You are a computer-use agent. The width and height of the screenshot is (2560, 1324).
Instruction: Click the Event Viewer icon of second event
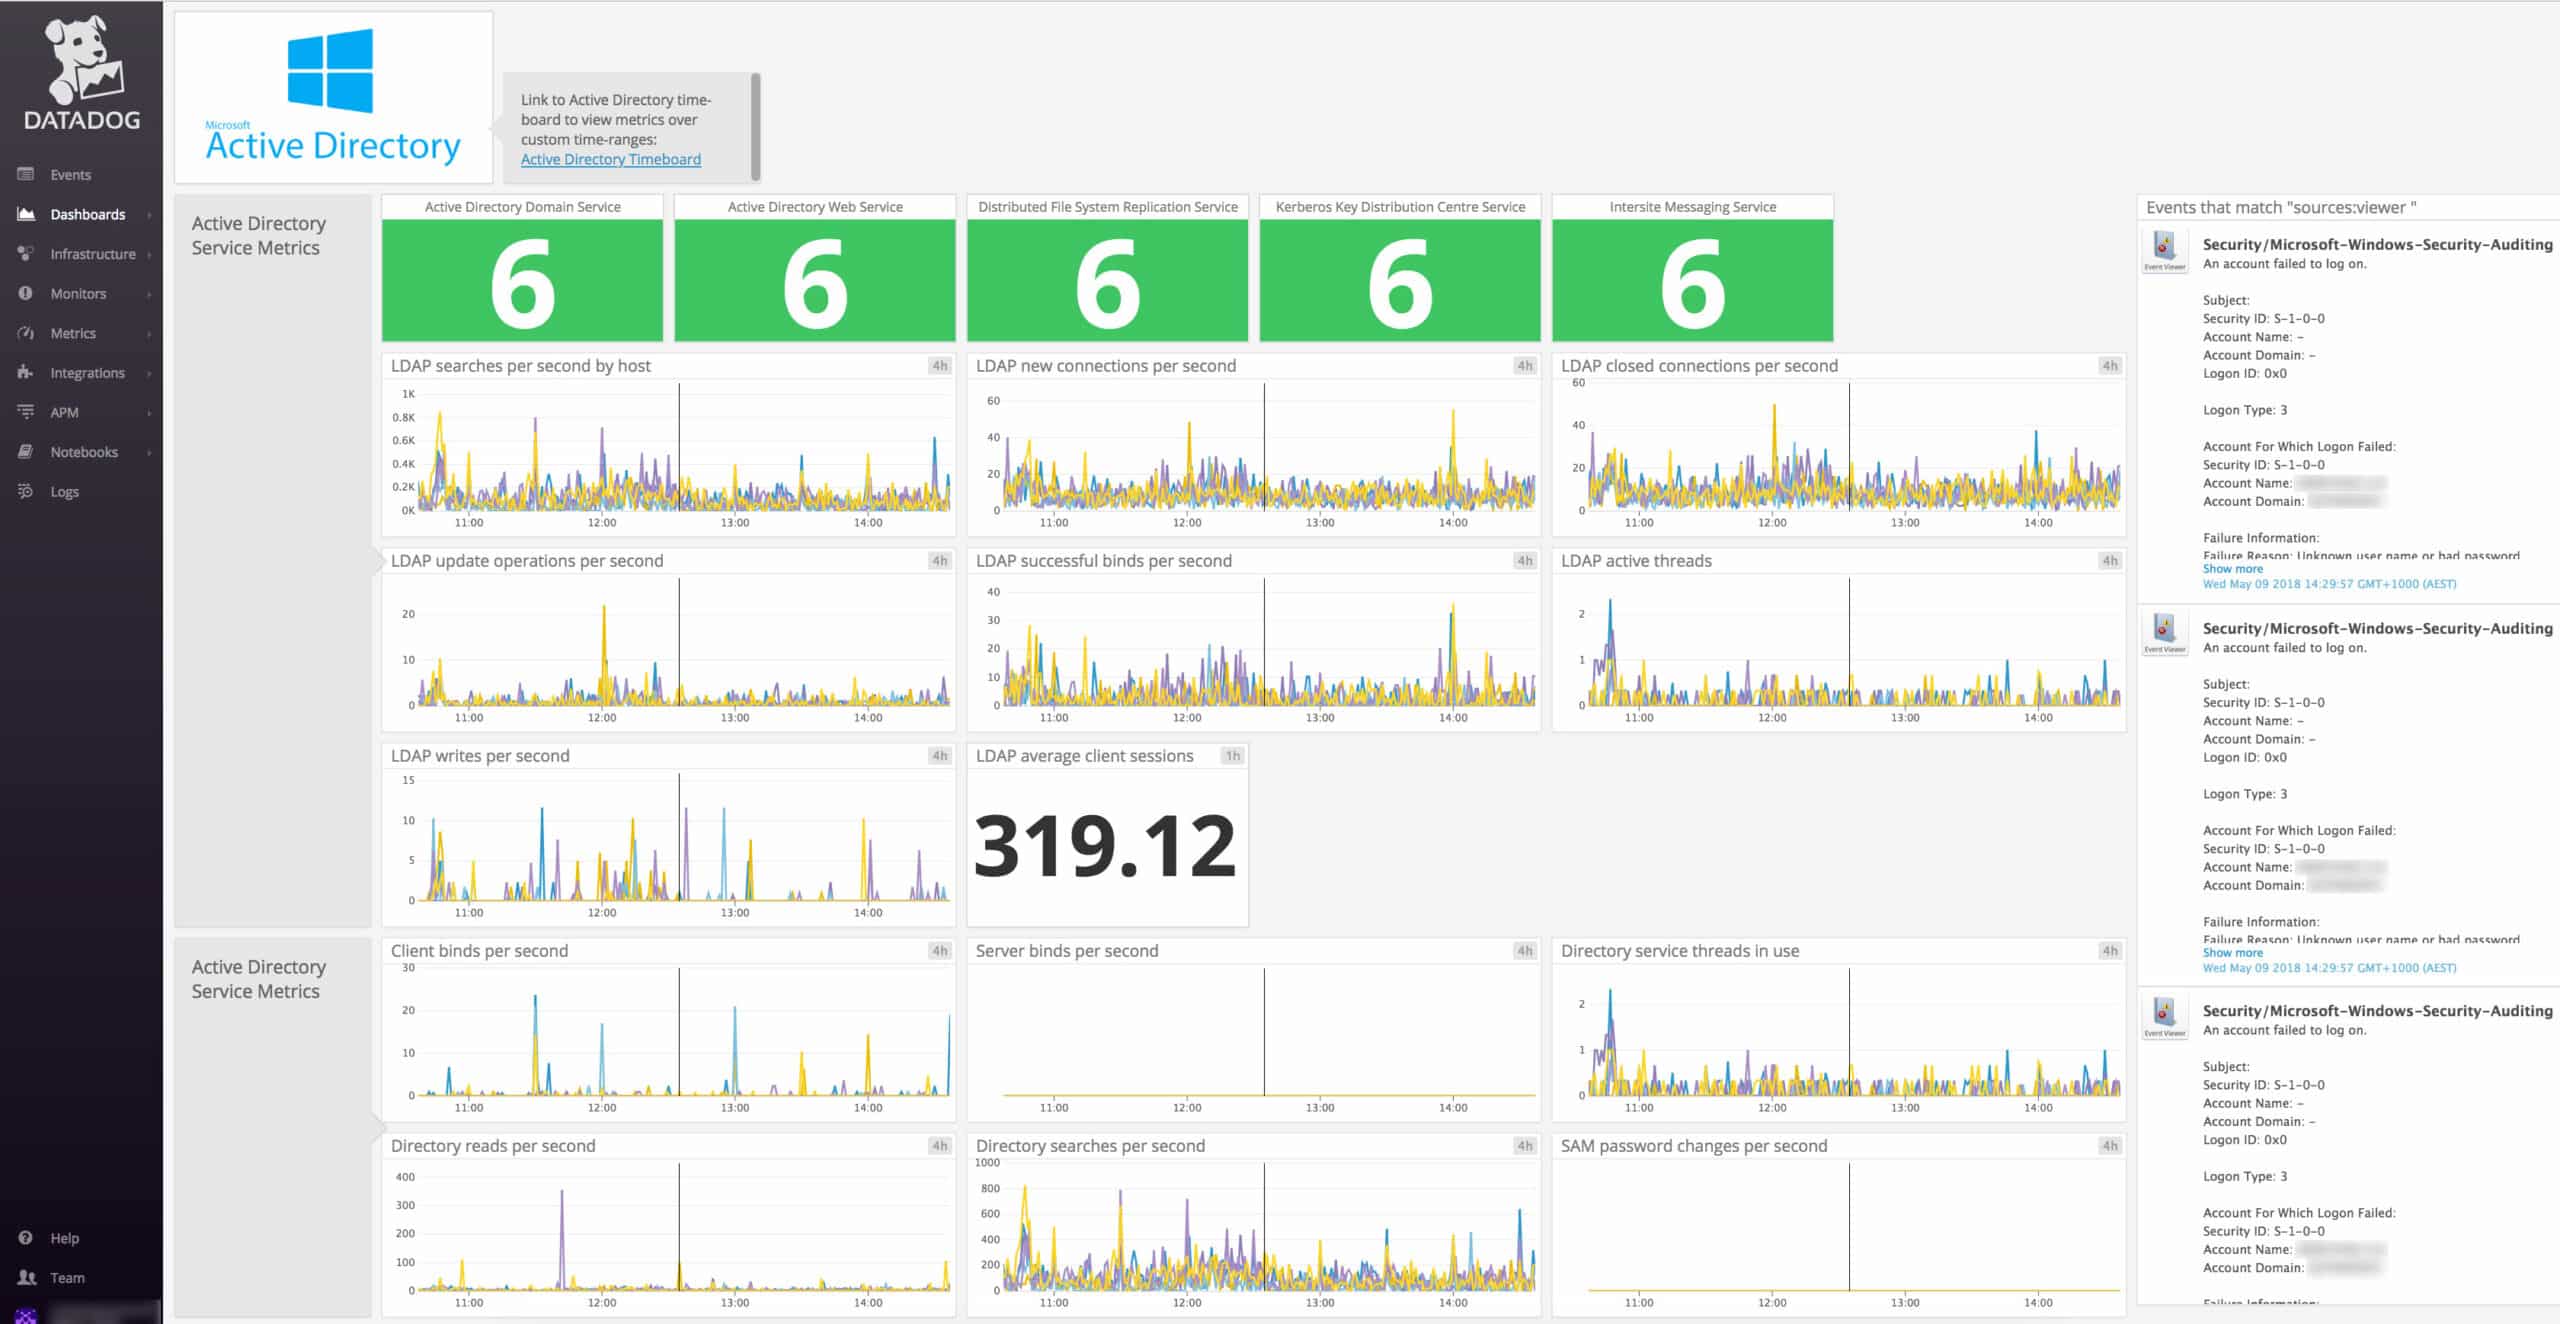click(x=2164, y=633)
